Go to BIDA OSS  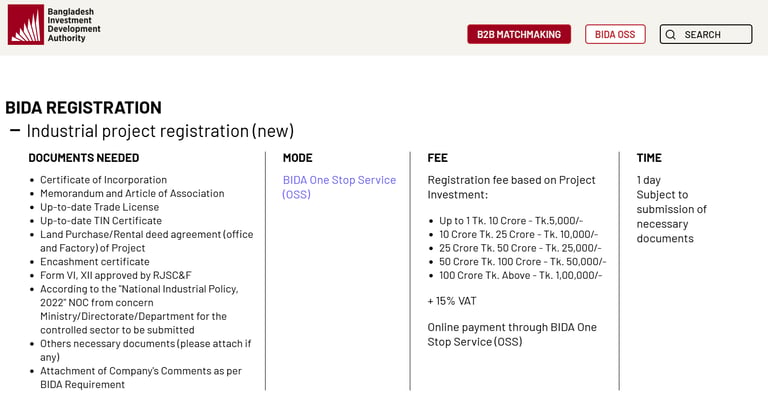615,34
